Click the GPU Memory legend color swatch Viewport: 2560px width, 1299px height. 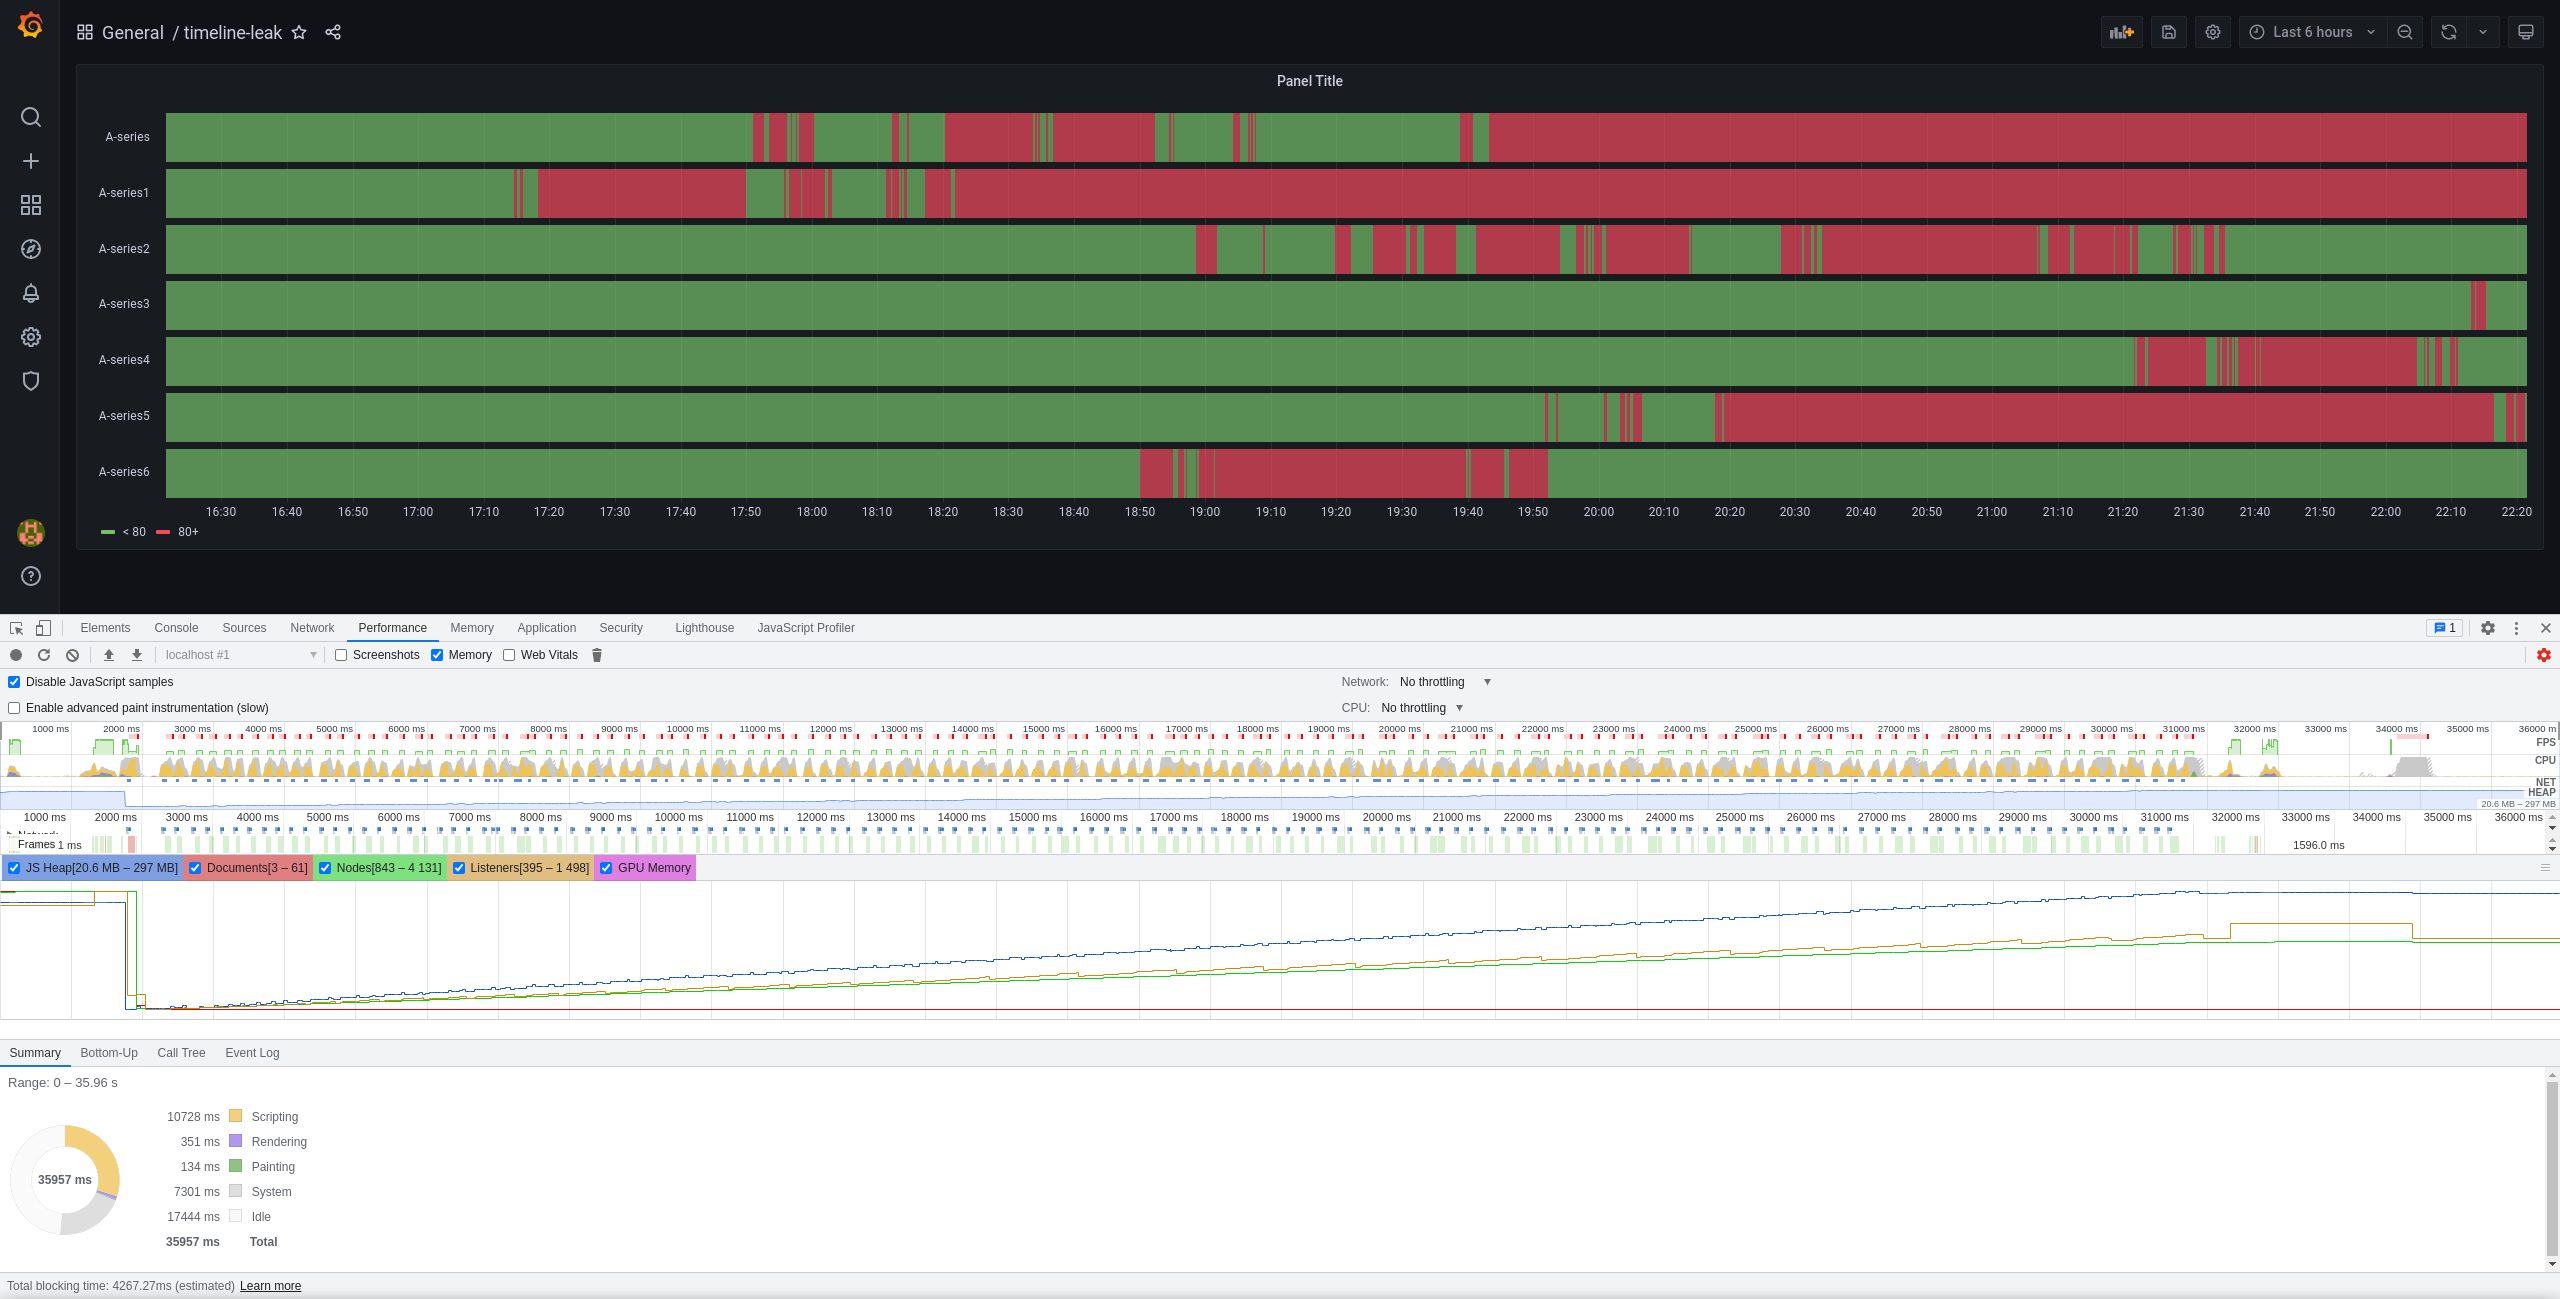click(x=607, y=867)
